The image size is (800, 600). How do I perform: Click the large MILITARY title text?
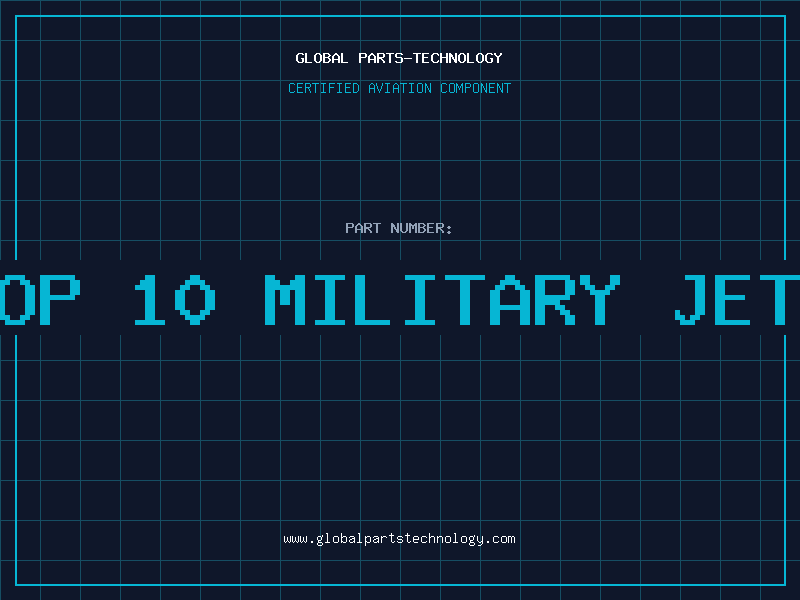coord(442,300)
